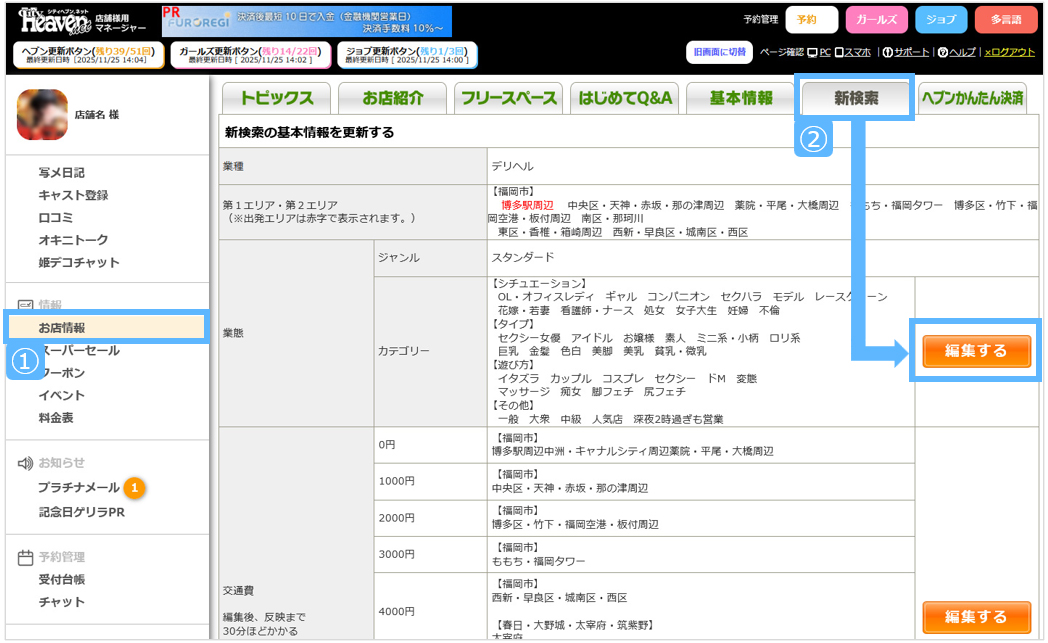This screenshot has width=1048, height=643.
Task: Click 旧画面に切替 button
Action: point(718,52)
